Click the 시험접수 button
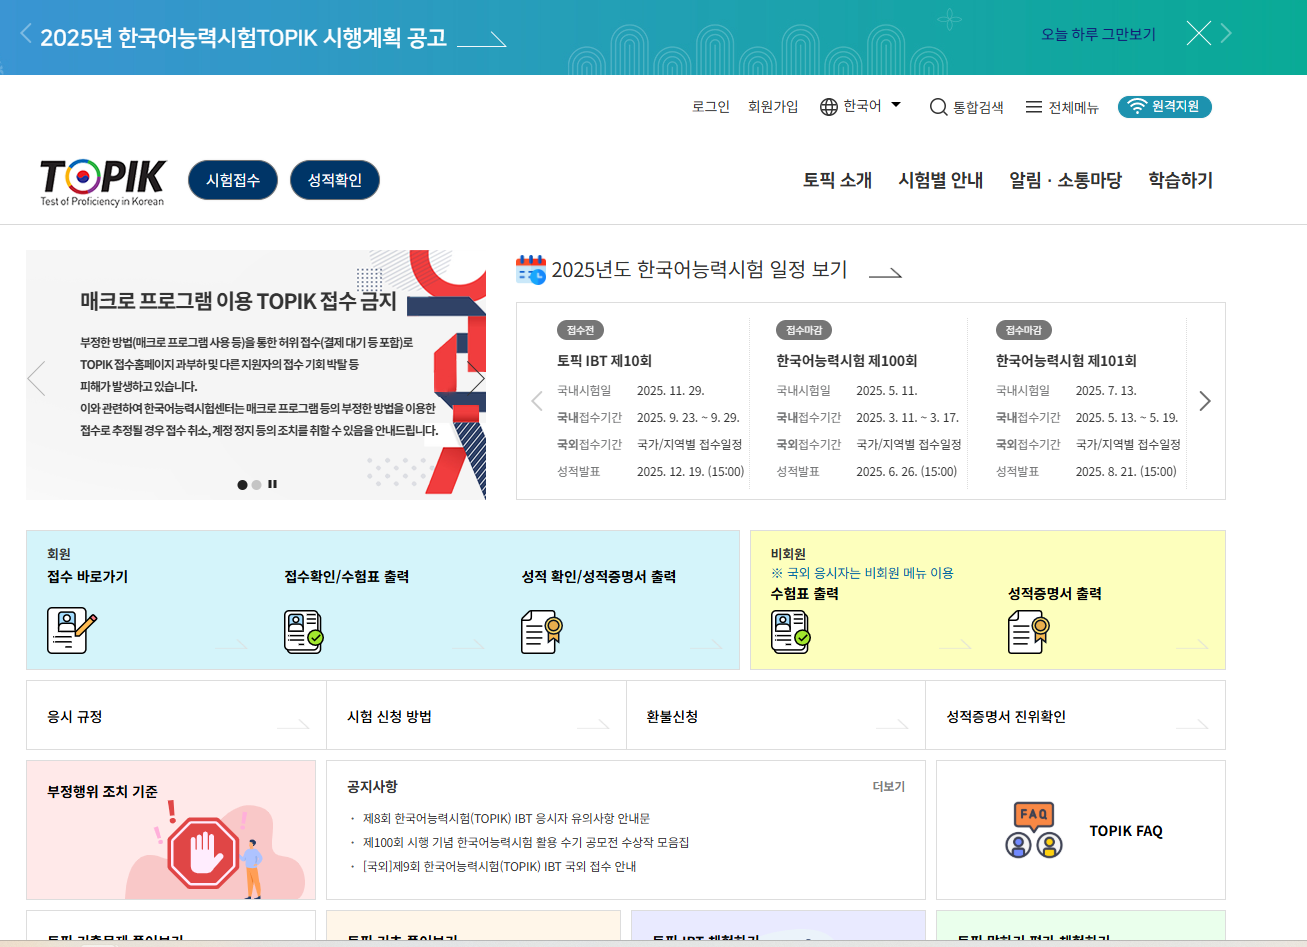The image size is (1307, 947). (233, 180)
